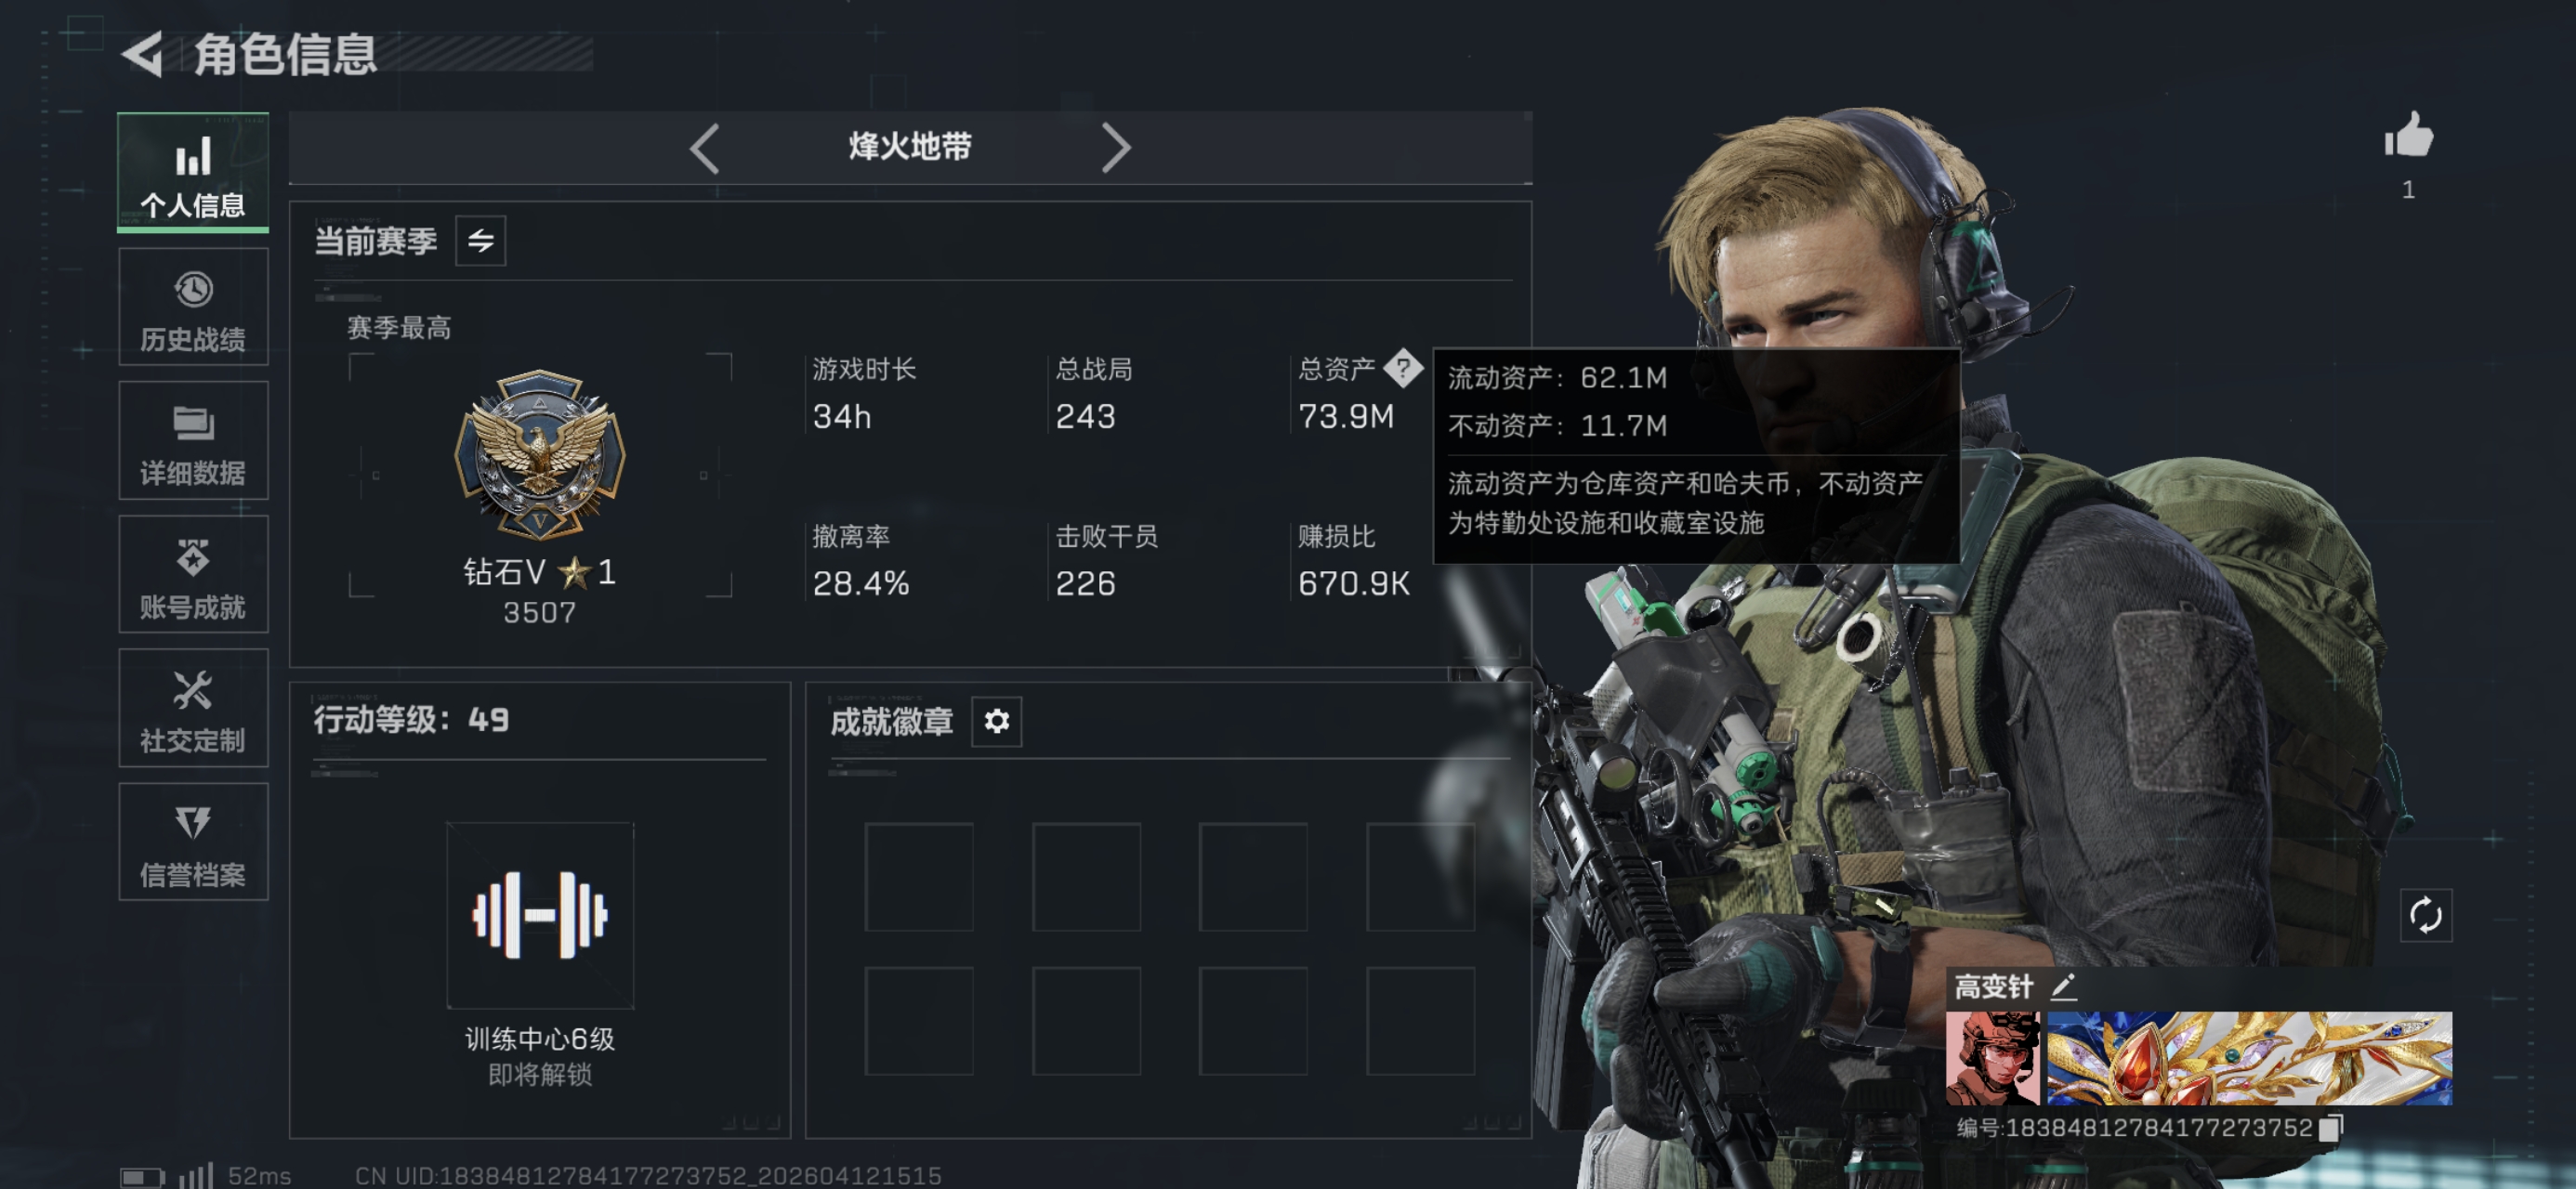
Task: Like profile with thumbs-up icon
Action: click(x=2408, y=135)
